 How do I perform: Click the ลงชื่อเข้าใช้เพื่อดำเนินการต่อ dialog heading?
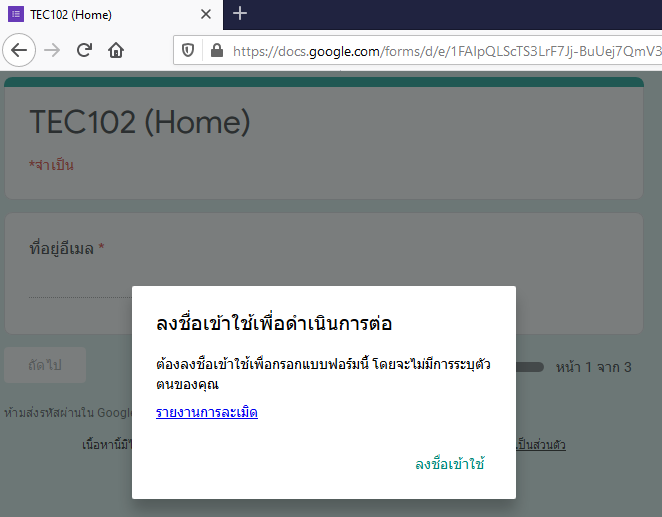(273, 324)
